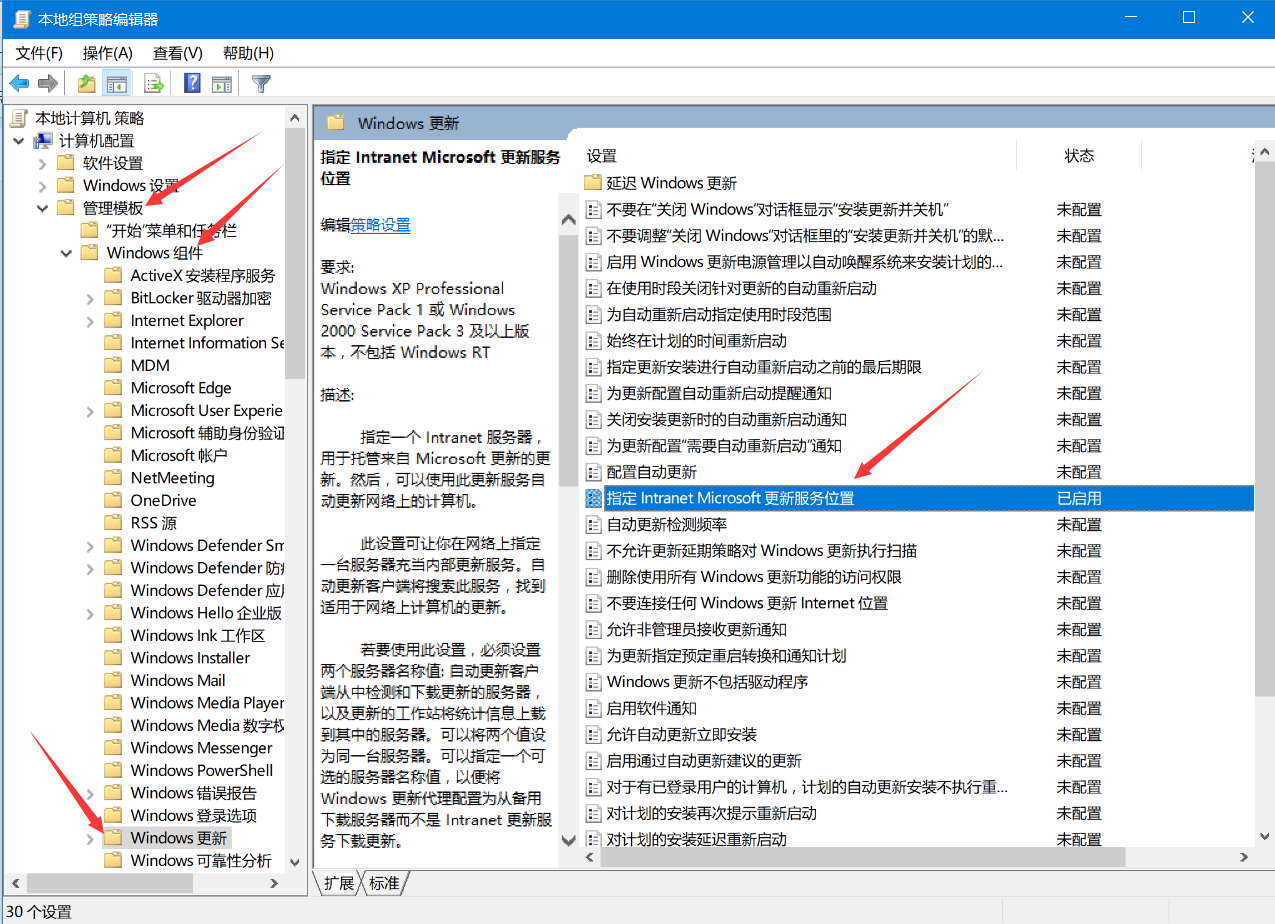Click the Export List toolbar icon
Viewport: 1275px width, 924px height.
click(x=153, y=83)
